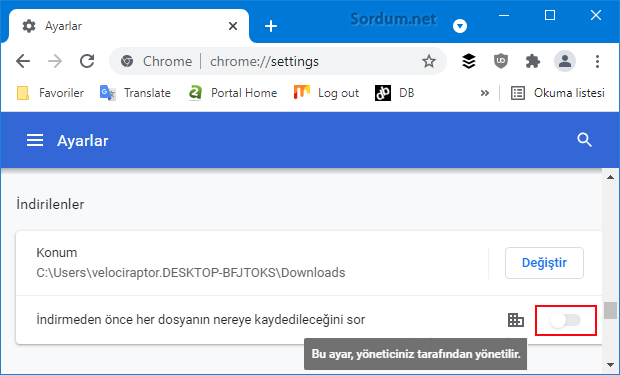Go back with the browser back arrow
The width and height of the screenshot is (620, 375).
(23, 61)
